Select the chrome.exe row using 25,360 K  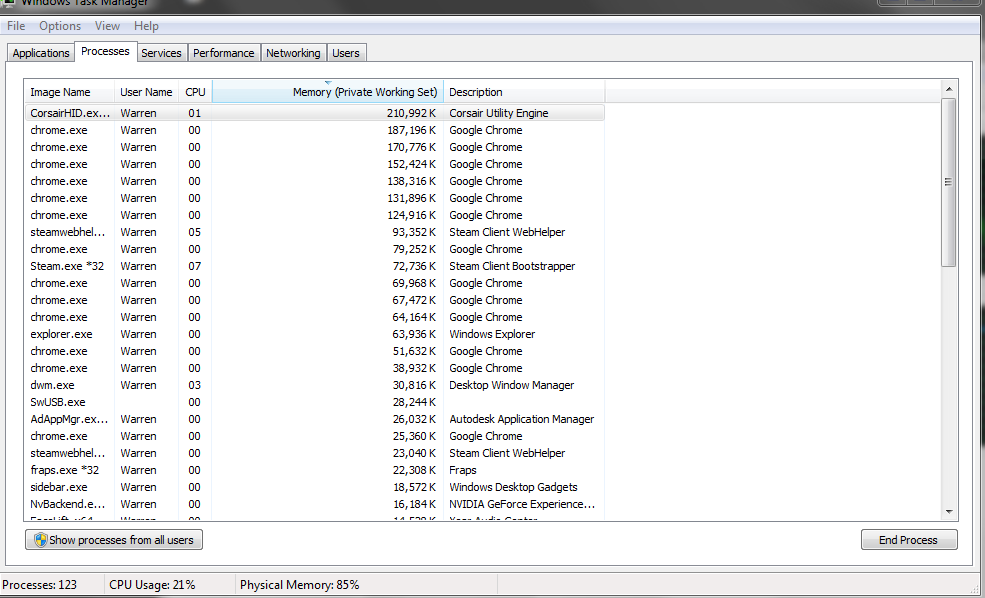[x=315, y=435]
